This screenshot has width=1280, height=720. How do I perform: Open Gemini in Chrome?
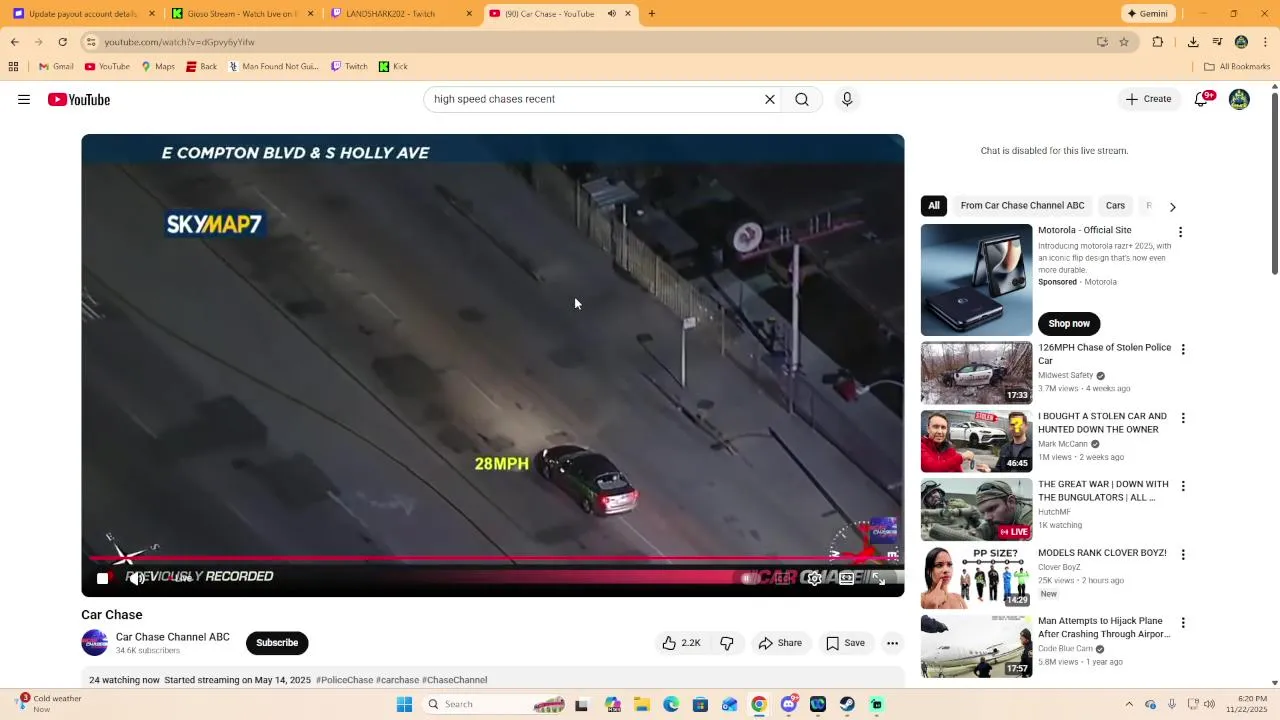pos(1146,14)
